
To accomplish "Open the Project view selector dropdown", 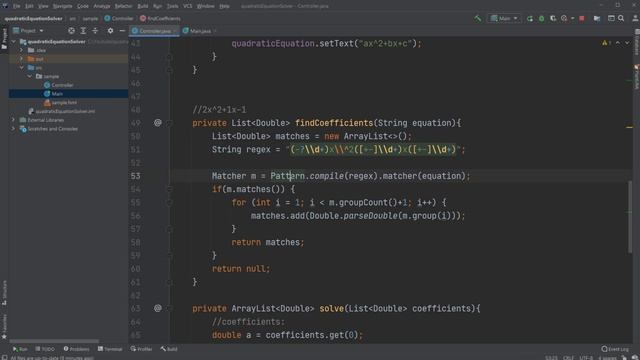I will [x=28, y=31].
